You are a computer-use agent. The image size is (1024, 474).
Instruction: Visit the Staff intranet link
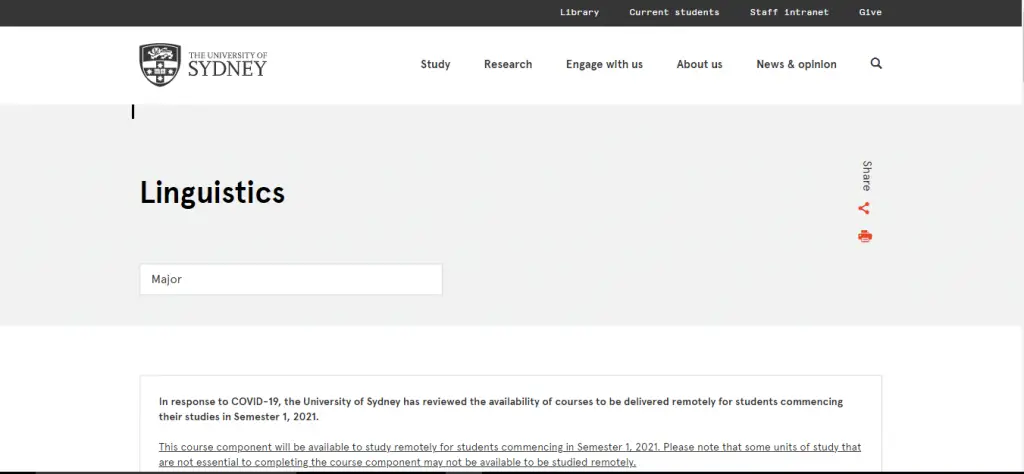pyautogui.click(x=789, y=12)
